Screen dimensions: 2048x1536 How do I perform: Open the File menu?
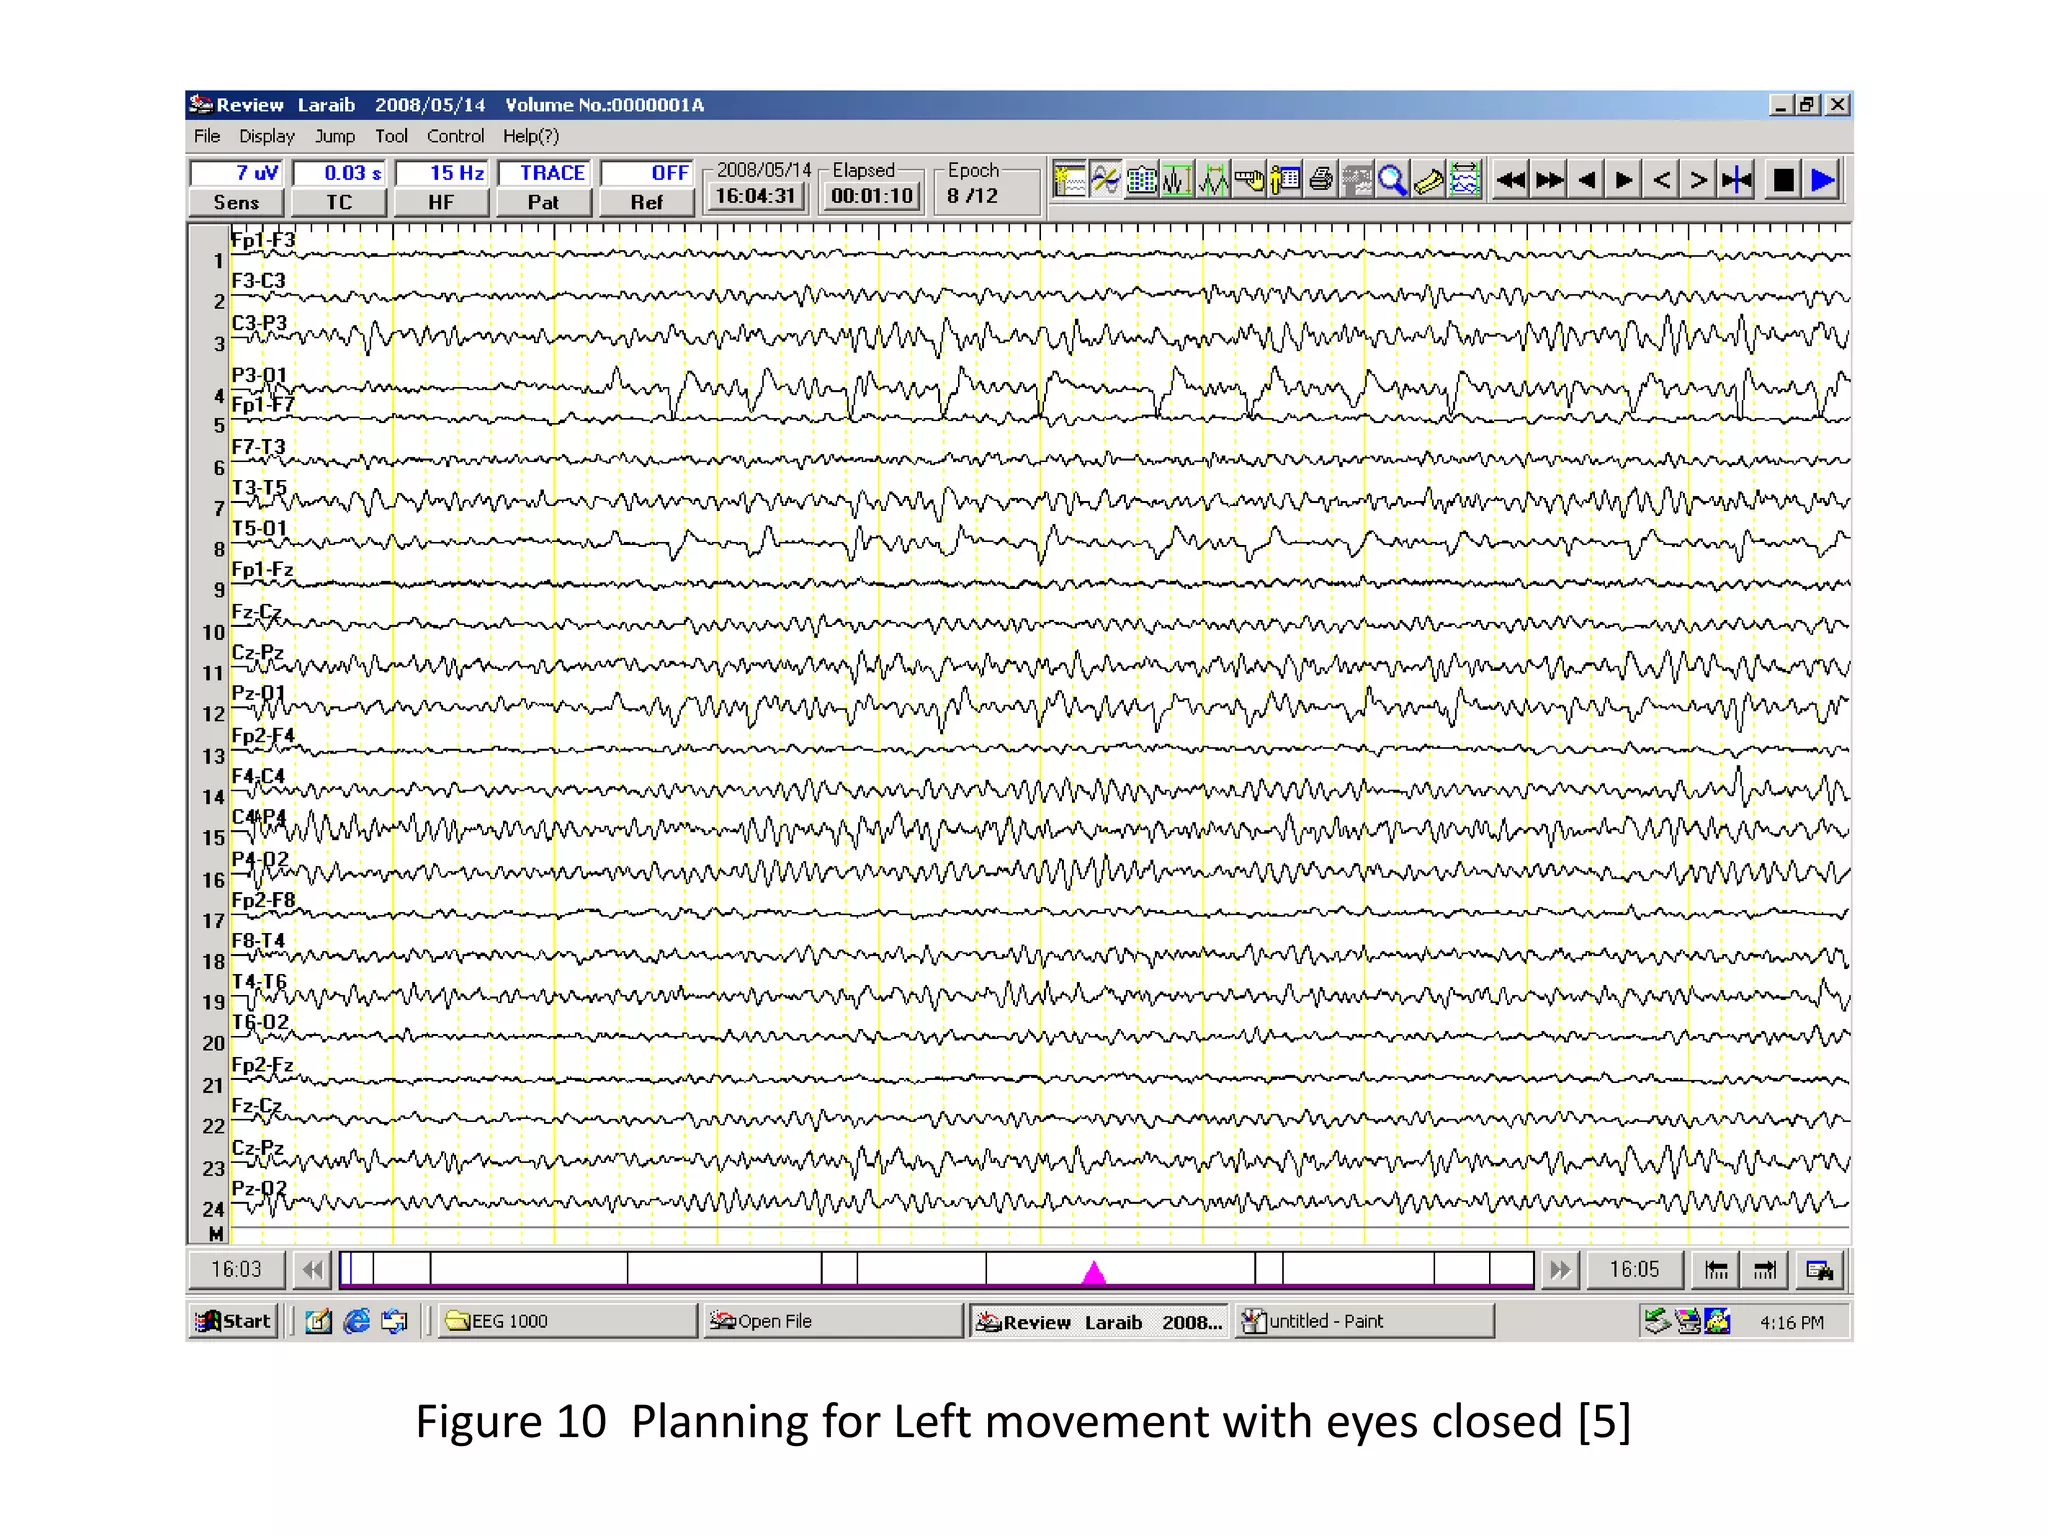point(207,136)
